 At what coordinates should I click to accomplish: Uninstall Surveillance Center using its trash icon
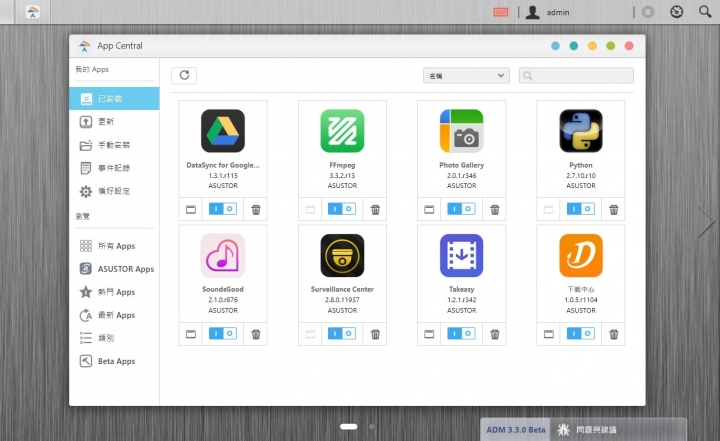point(375,334)
